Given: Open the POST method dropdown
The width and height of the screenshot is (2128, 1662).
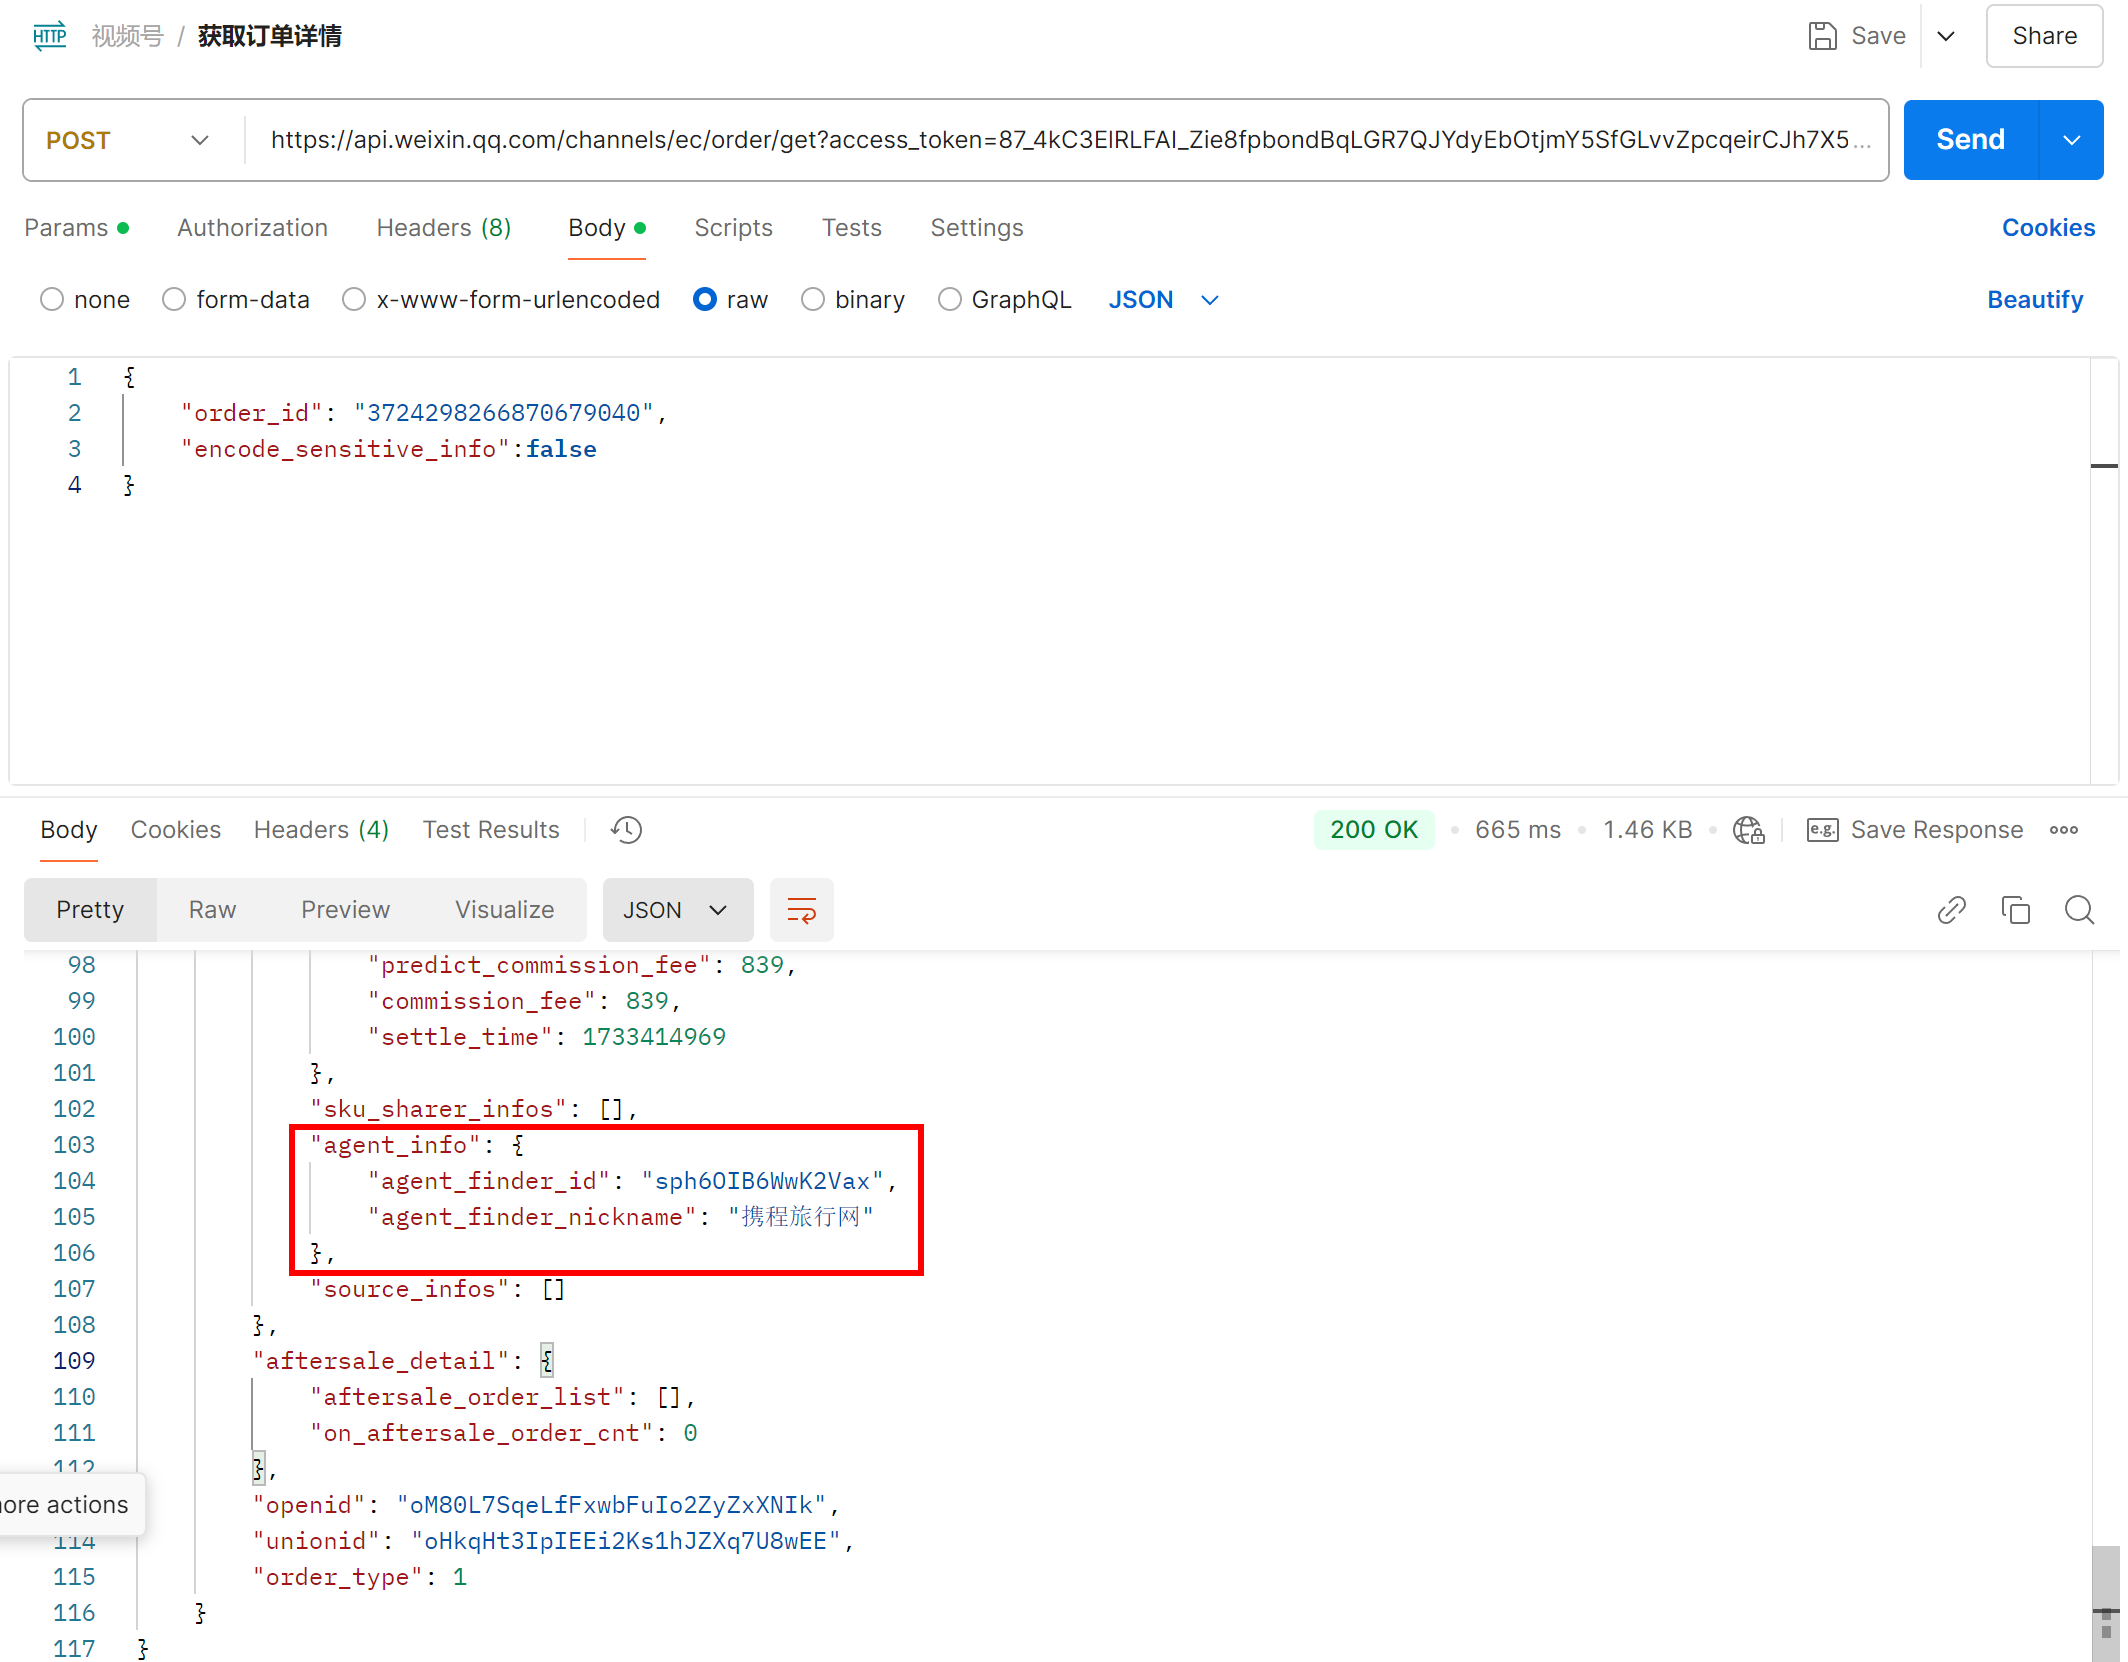Looking at the screenshot, I should pyautogui.click(x=130, y=140).
